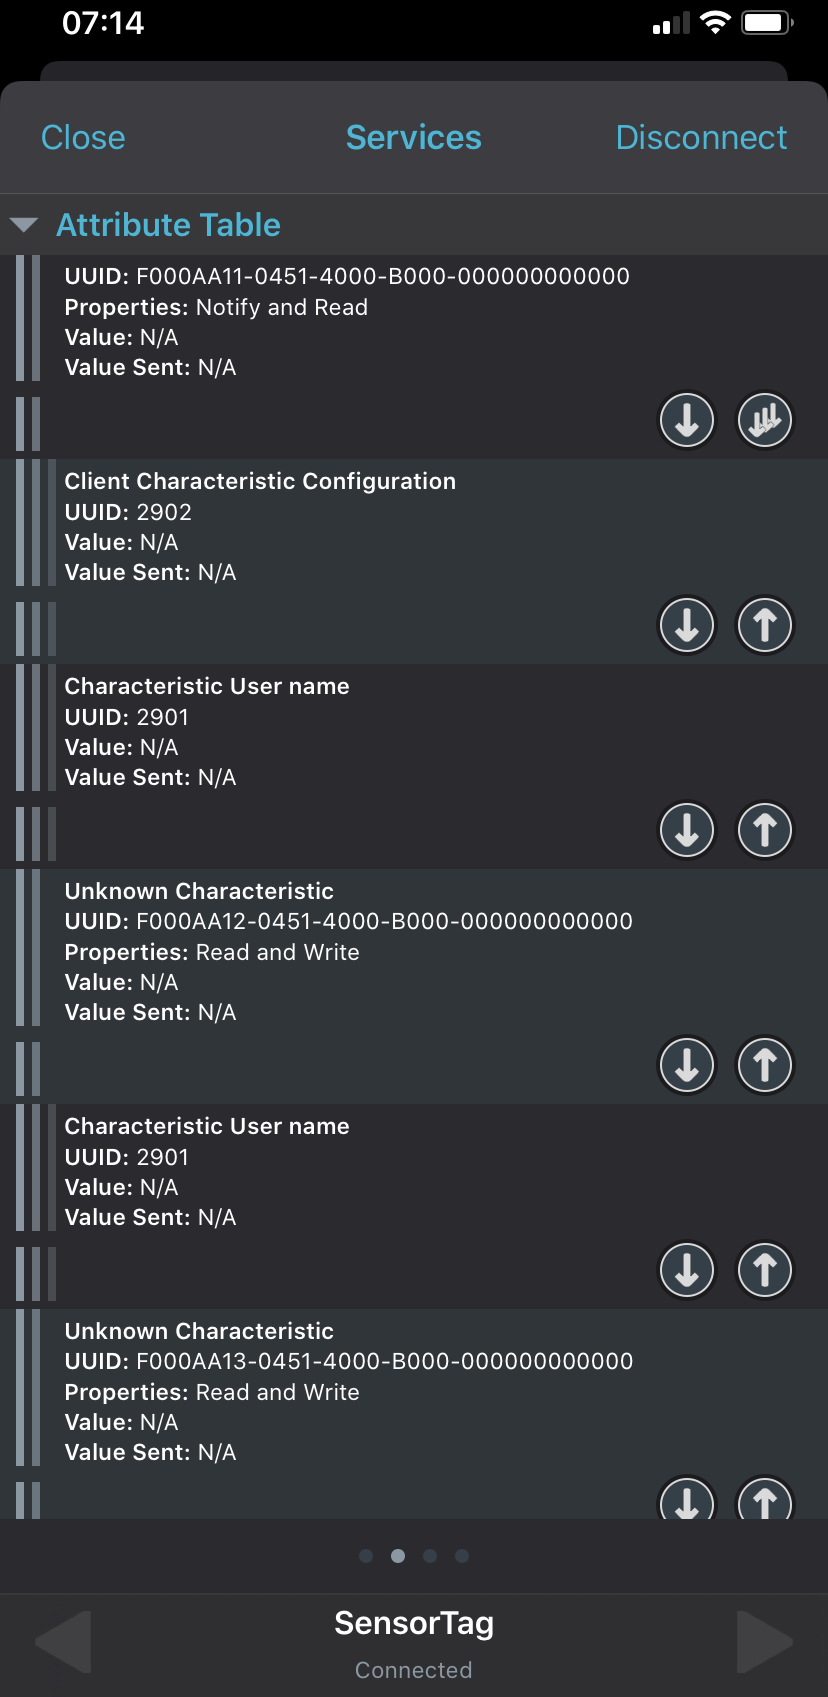Read value of F000AA12 characteristic
This screenshot has width=828, height=1697.
click(687, 1065)
